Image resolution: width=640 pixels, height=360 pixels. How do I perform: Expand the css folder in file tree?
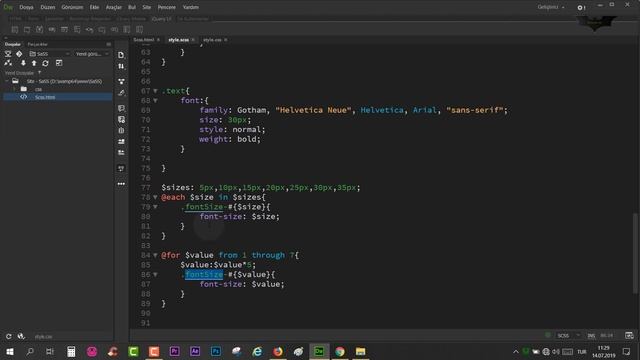tap(14, 89)
